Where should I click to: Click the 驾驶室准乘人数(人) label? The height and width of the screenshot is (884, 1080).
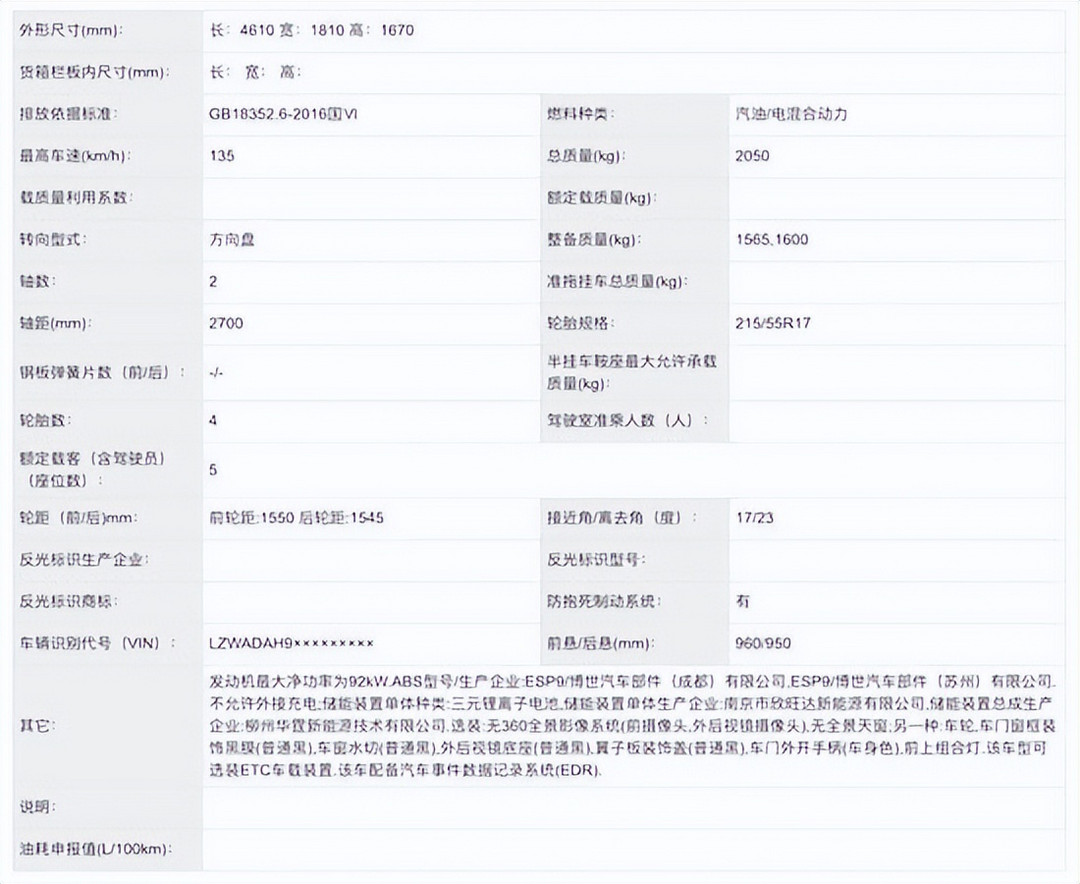627,420
